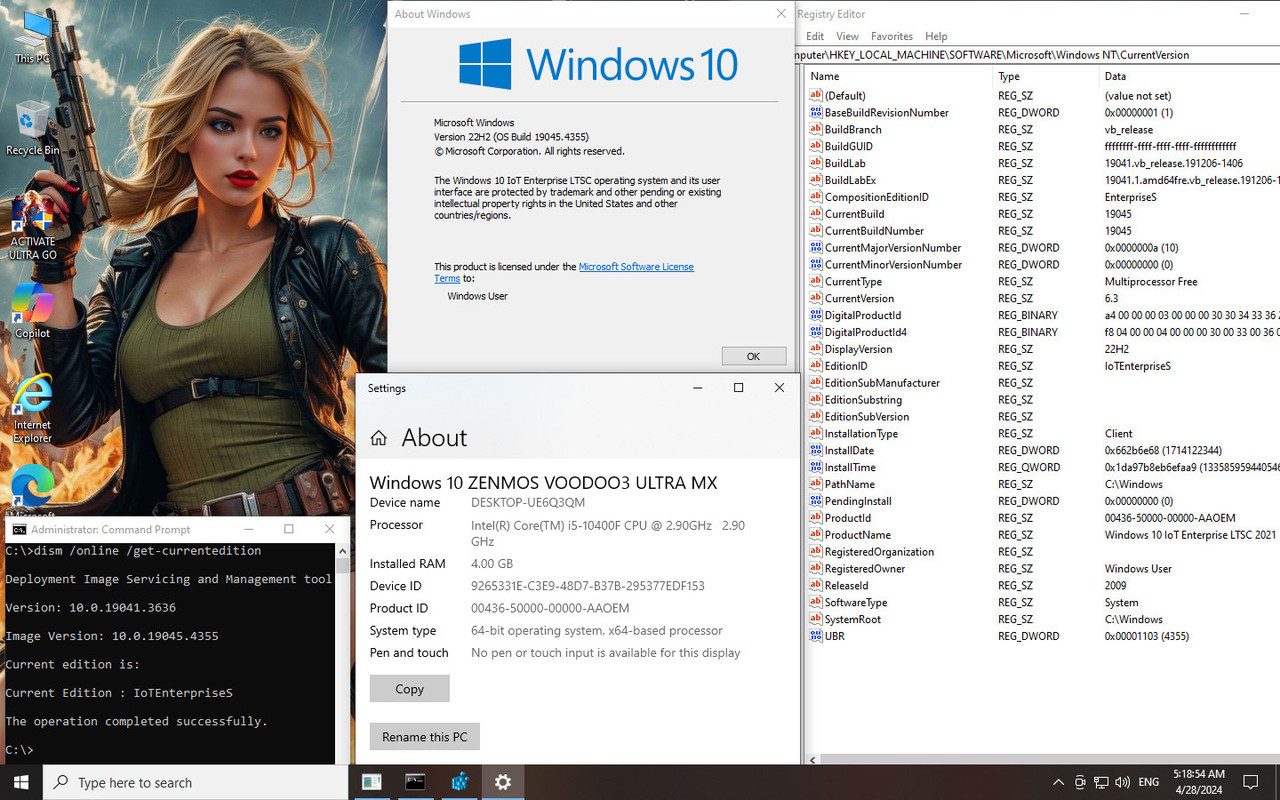Open Settings gear taskbar icon
Viewport: 1280px width, 800px height.
(x=503, y=782)
